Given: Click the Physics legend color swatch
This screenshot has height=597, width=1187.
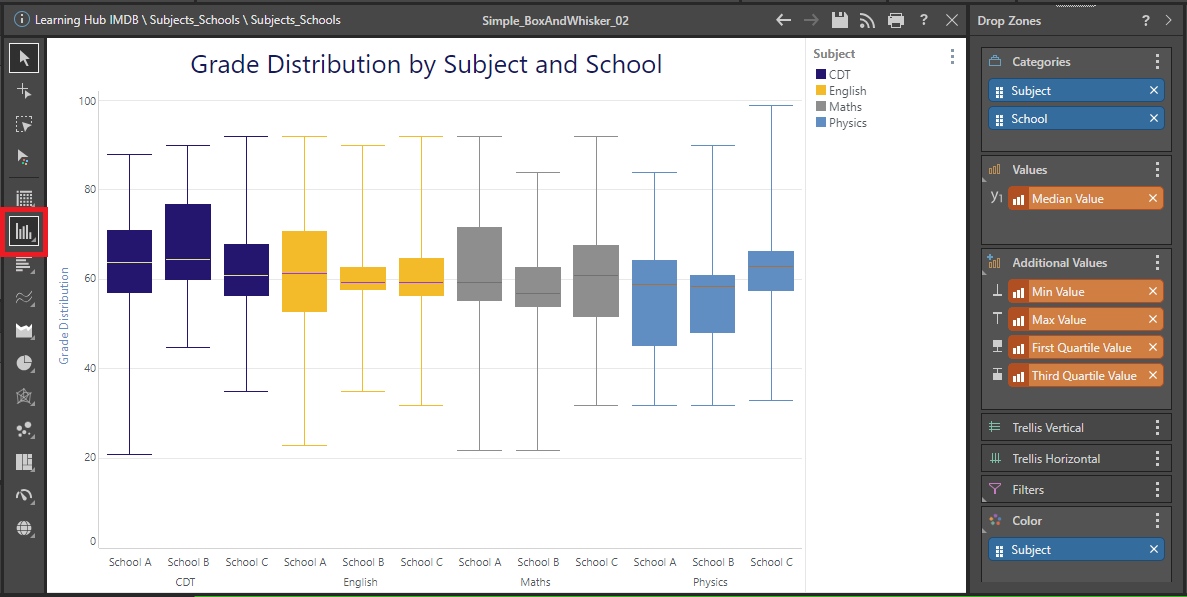Looking at the screenshot, I should [x=821, y=123].
